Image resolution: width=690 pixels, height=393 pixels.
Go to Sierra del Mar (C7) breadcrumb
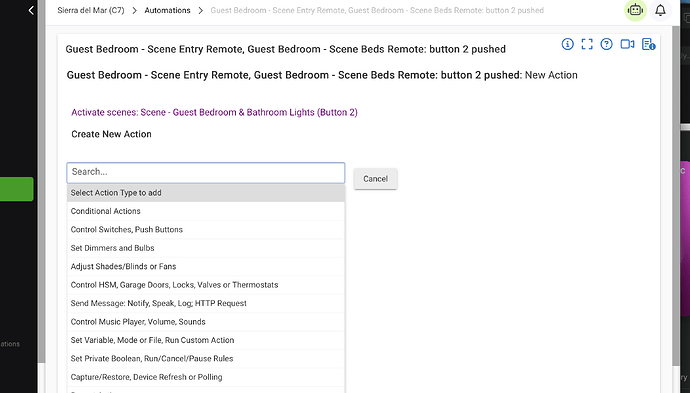point(91,10)
